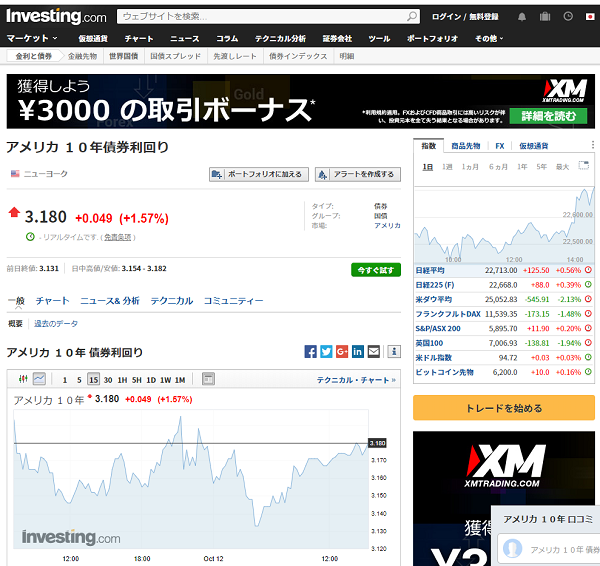The width and height of the screenshot is (600, 566).
Task: Open the notifications bell icon
Action: pos(522,16)
